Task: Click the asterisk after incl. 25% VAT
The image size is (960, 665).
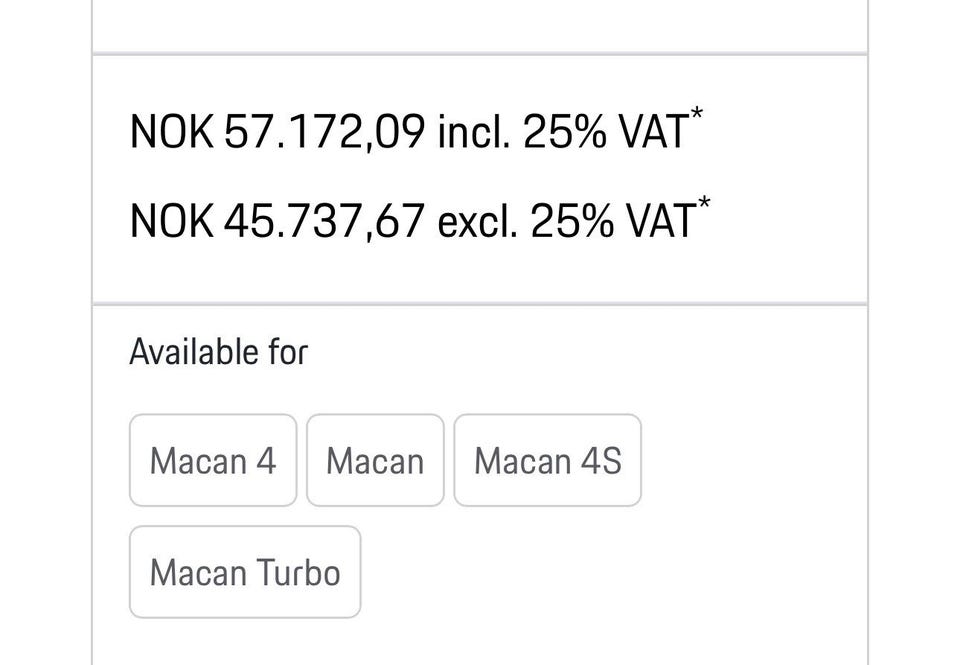Action: pos(697,115)
